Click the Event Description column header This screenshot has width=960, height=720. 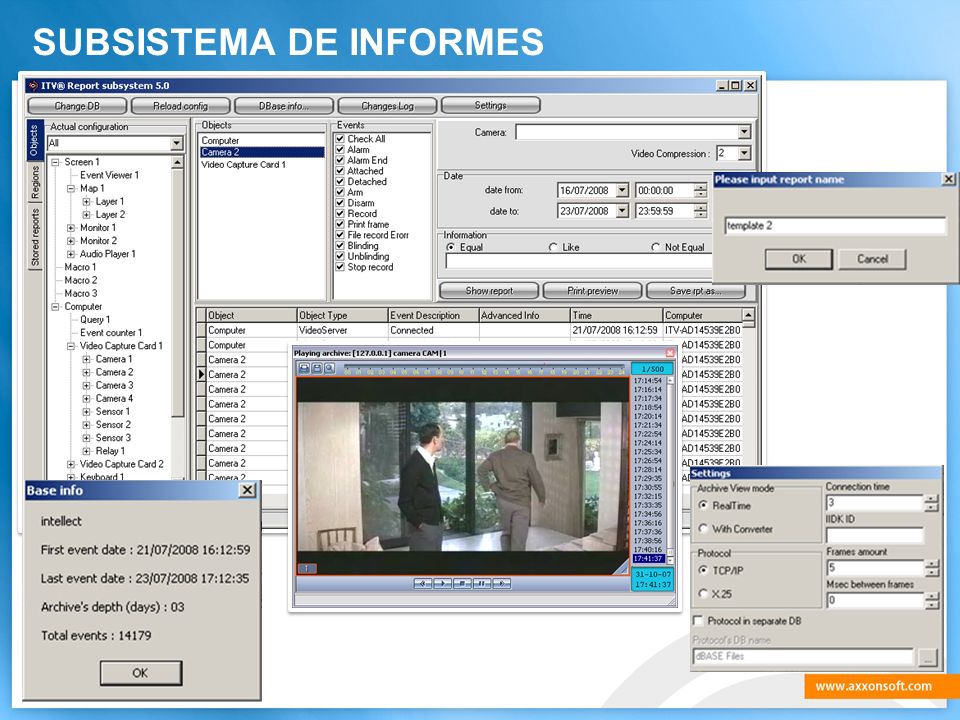pyautogui.click(x=433, y=315)
